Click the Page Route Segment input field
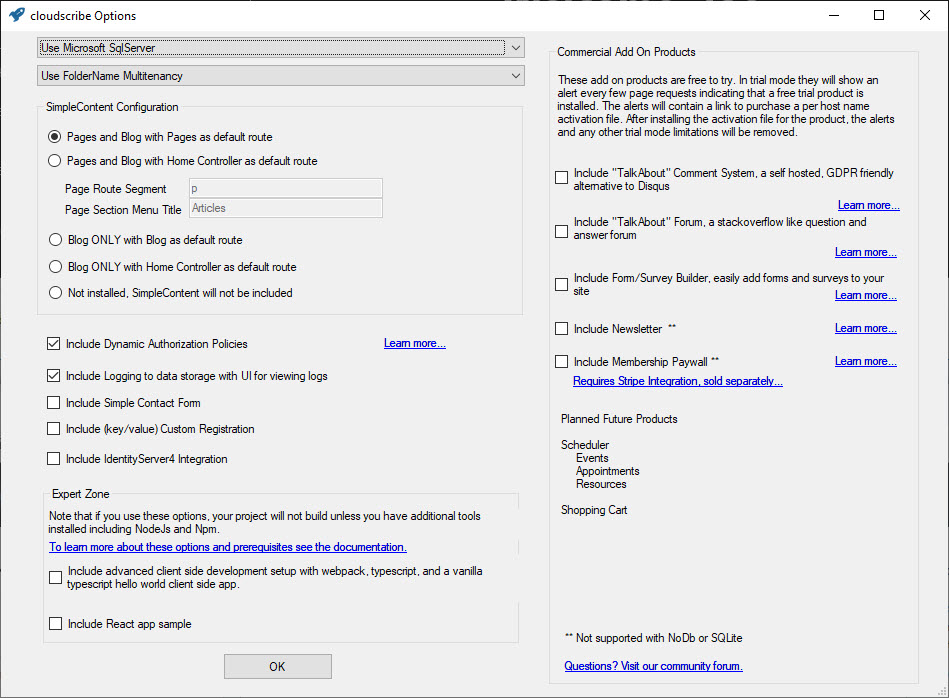This screenshot has height=698, width=949. (x=286, y=188)
